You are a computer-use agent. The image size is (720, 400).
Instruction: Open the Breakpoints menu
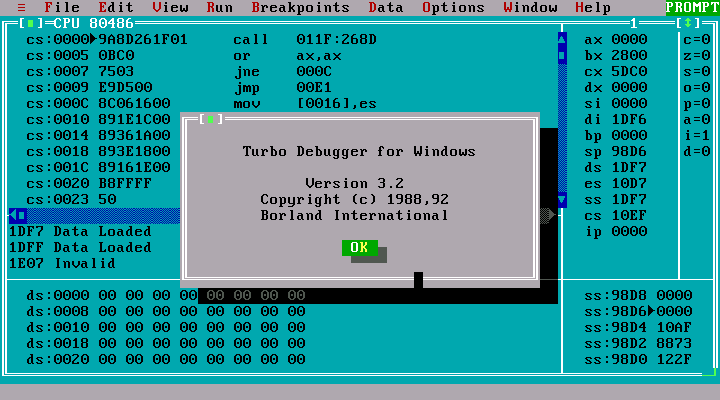pos(300,7)
